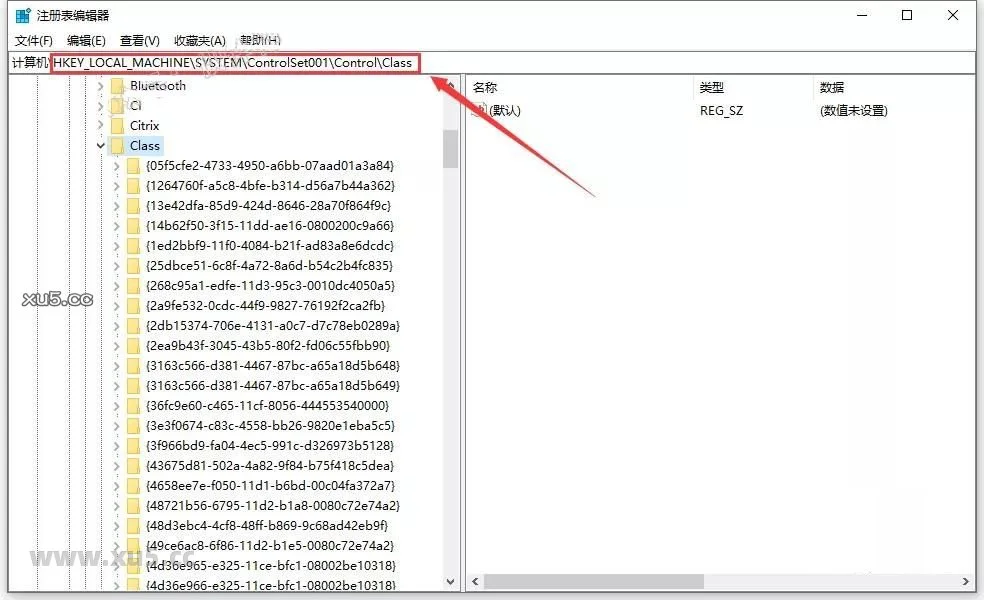Open the 查看(V) menu
This screenshot has width=984, height=600.
tap(140, 41)
